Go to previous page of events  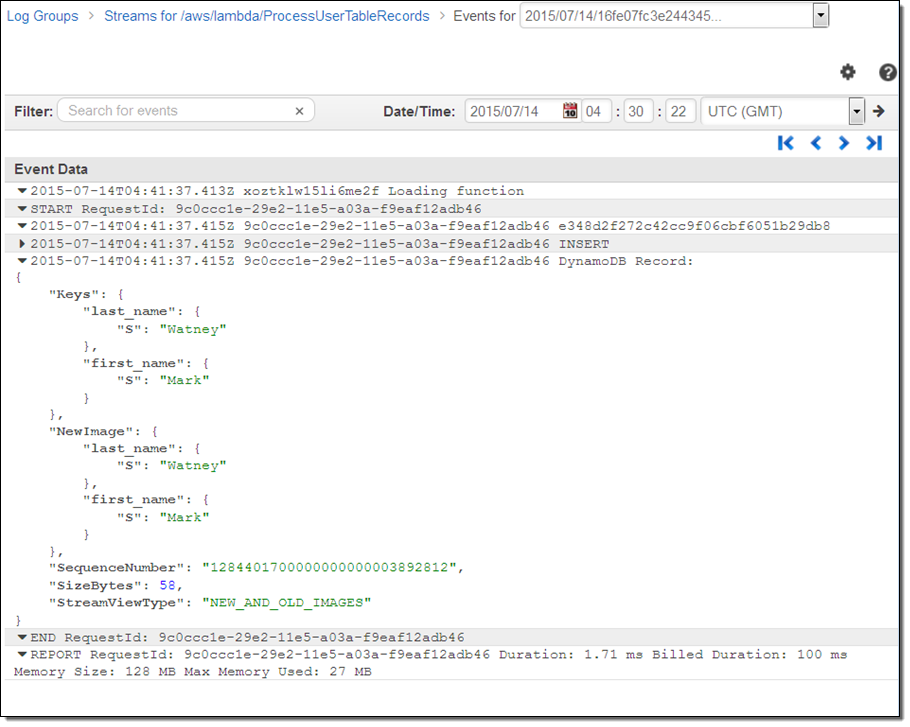tap(815, 143)
